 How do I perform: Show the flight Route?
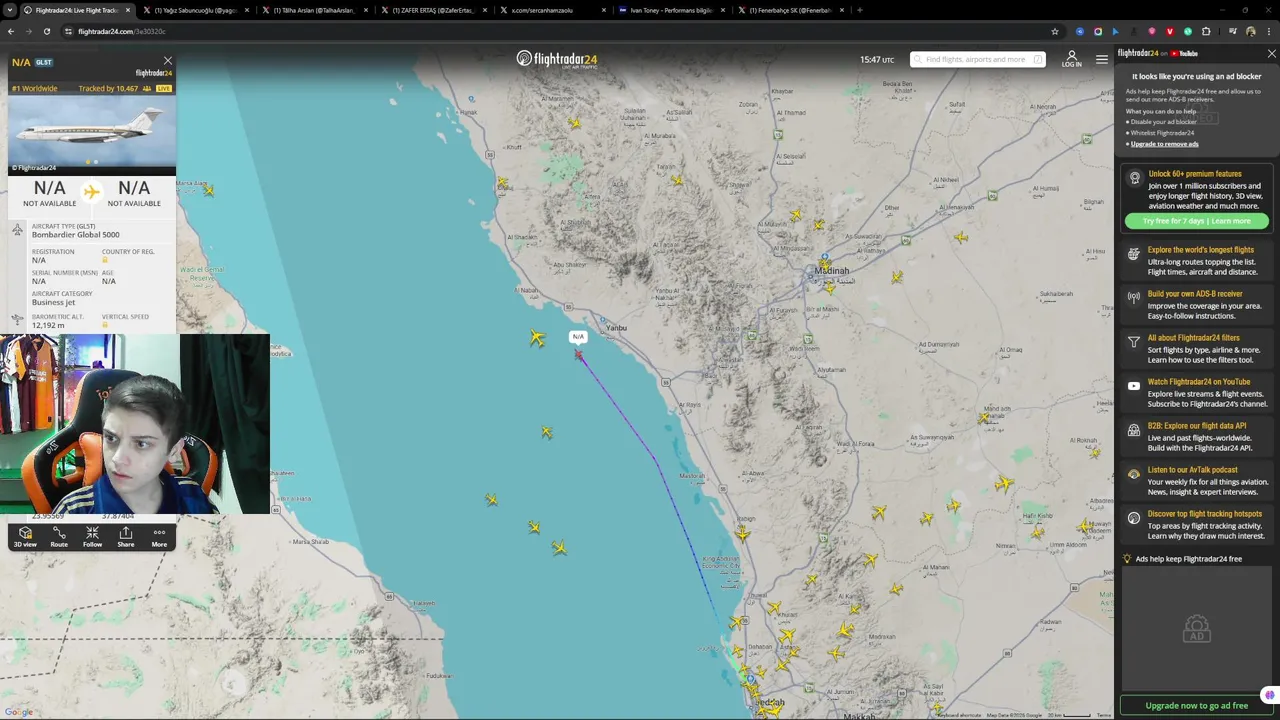coord(59,537)
